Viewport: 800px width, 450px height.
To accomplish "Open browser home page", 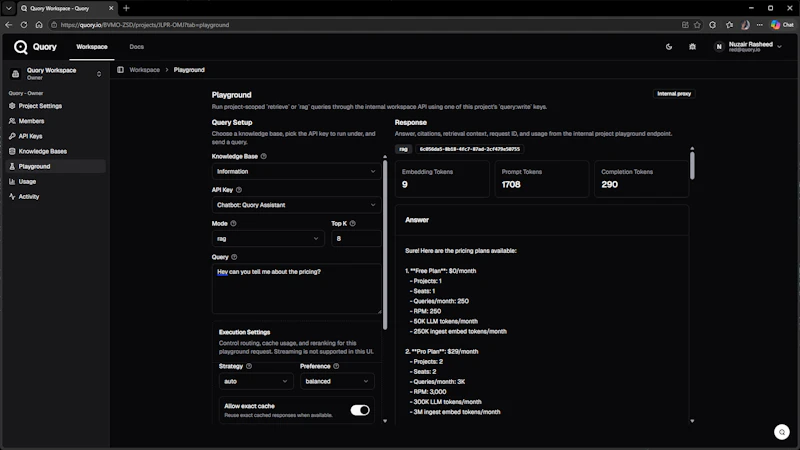I will (x=39, y=24).
